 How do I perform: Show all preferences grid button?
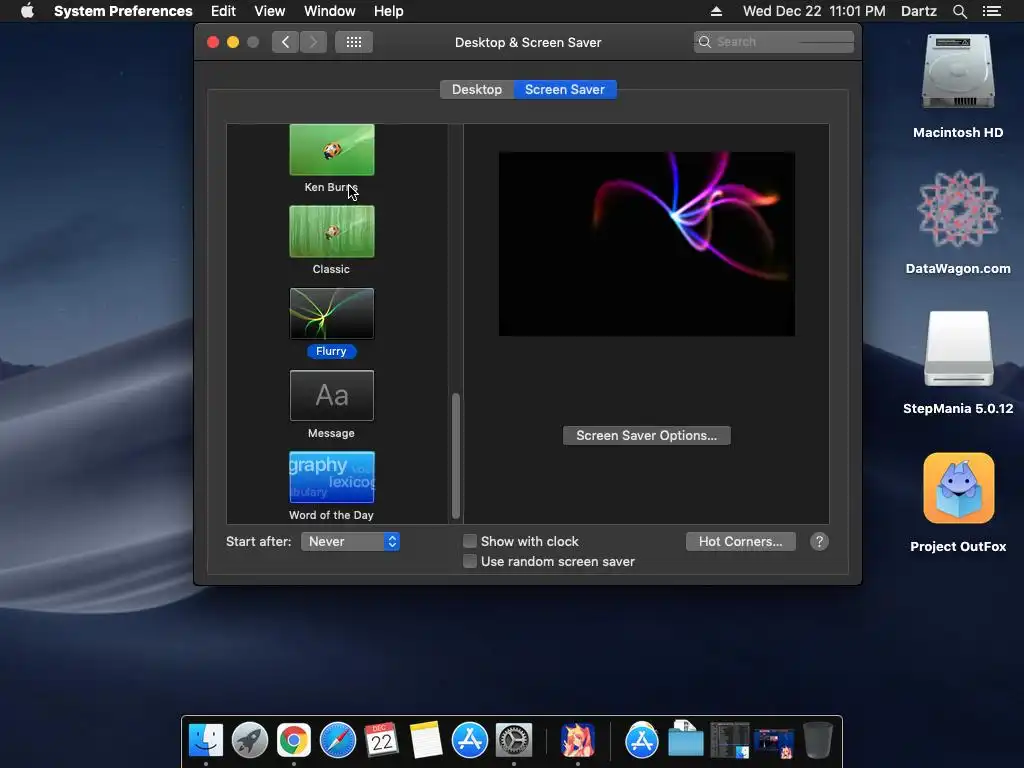click(354, 42)
